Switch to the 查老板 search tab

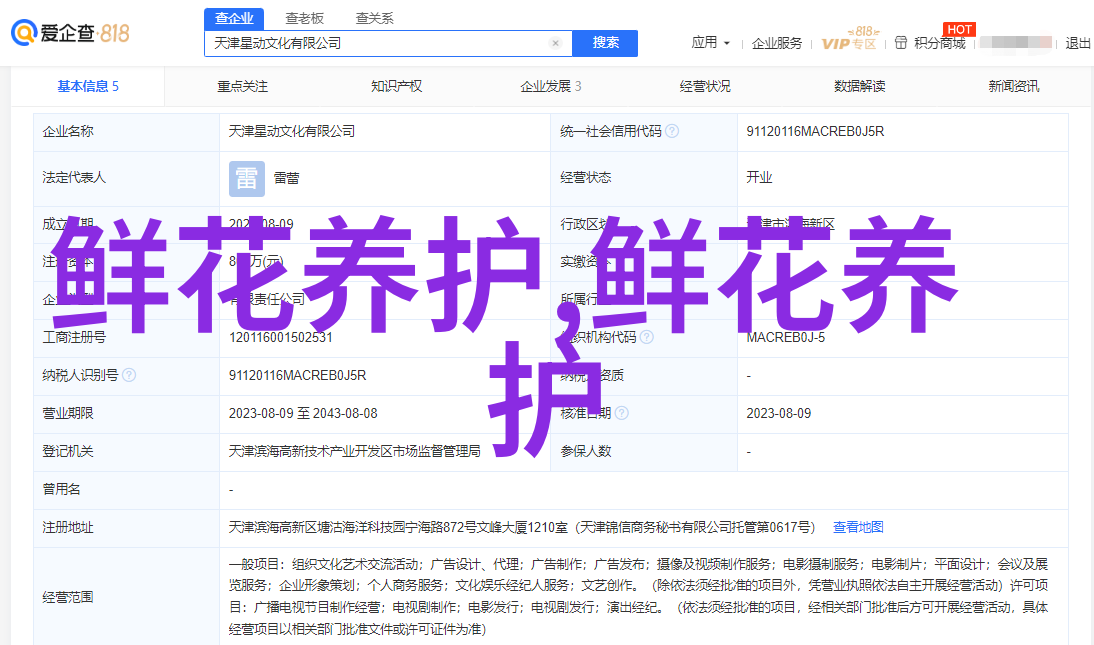304,18
